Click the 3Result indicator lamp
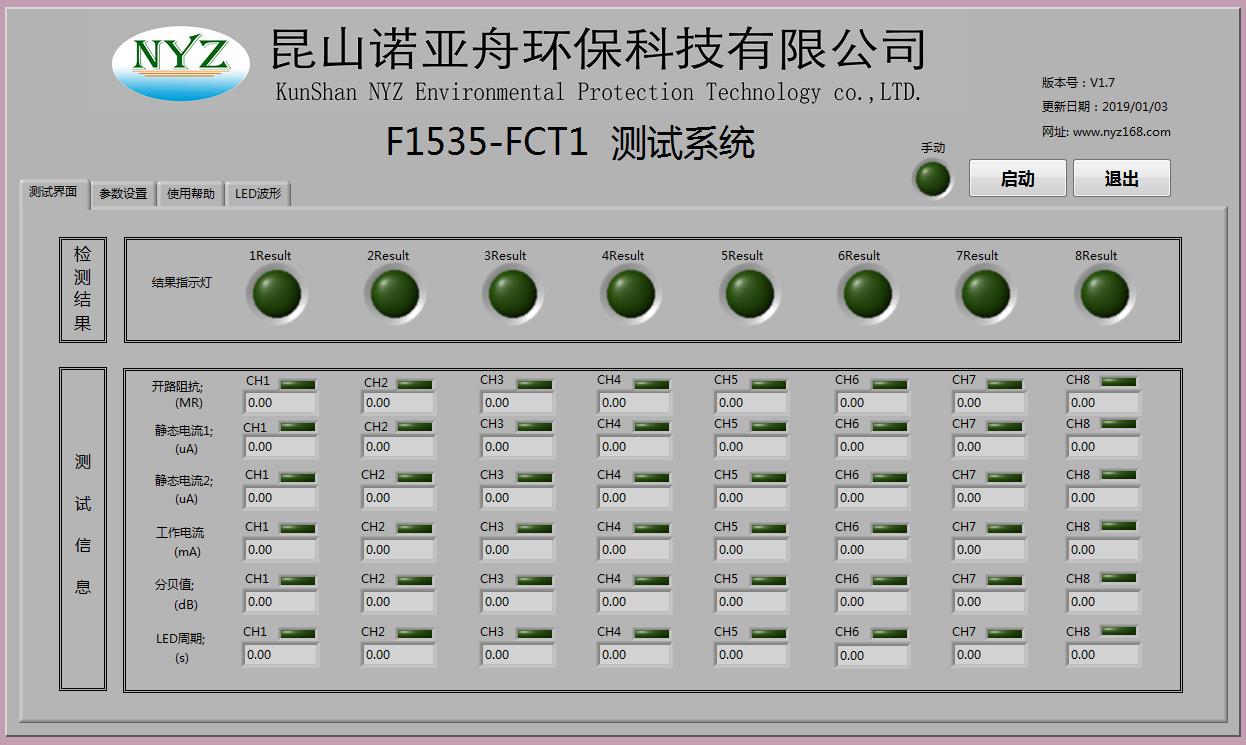Viewport: 1246px width, 745px height. click(513, 294)
